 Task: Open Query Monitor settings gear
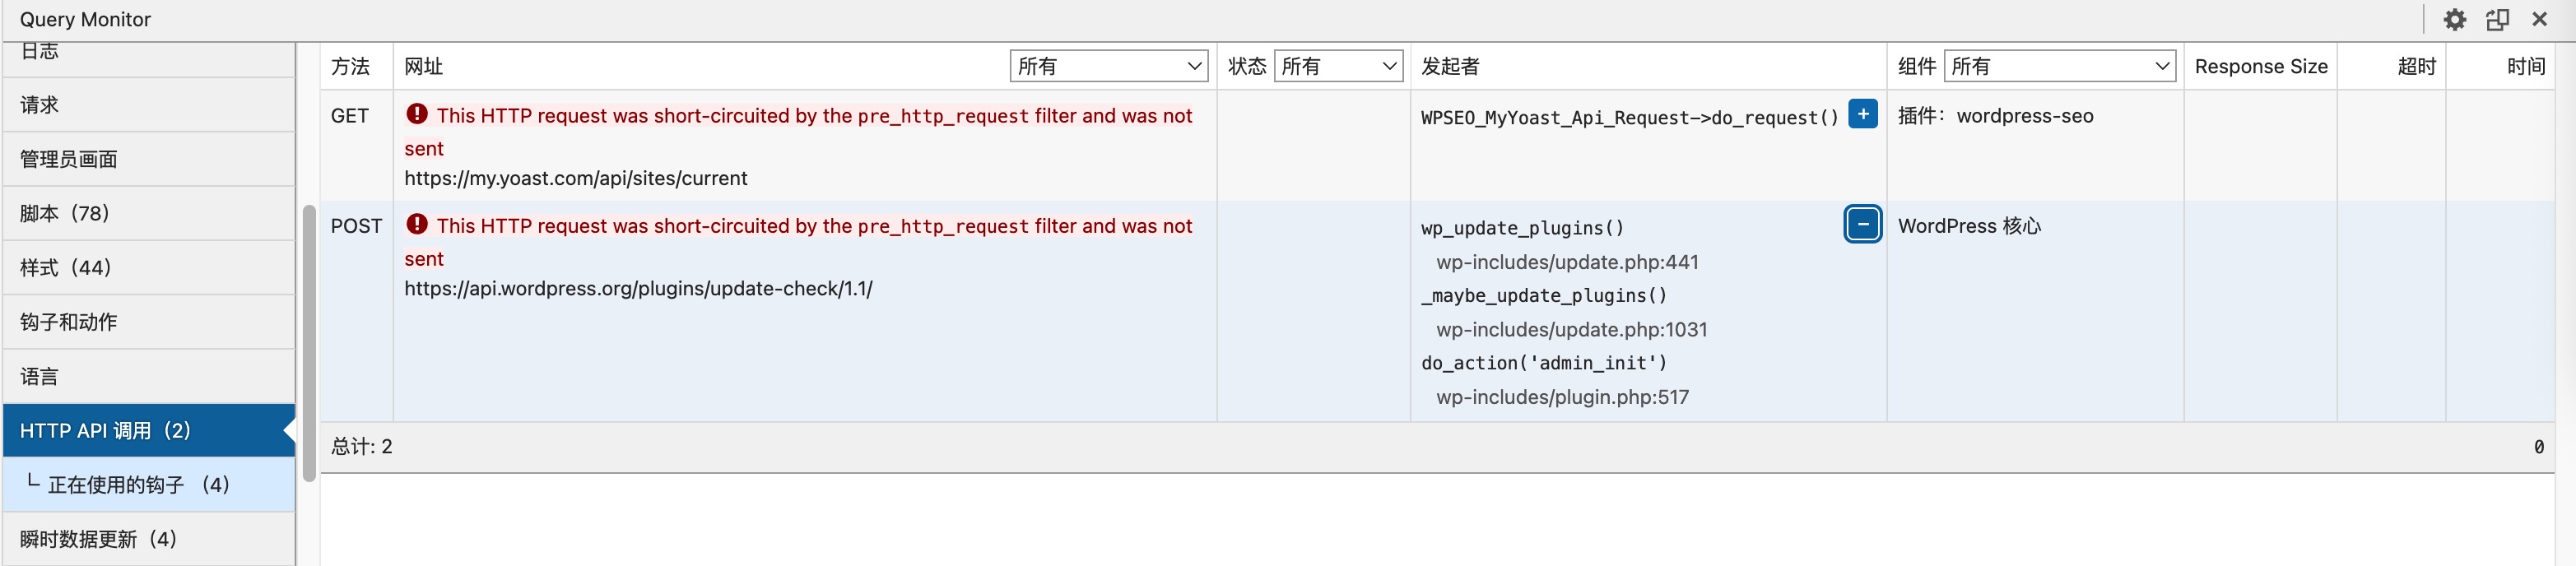[x=2454, y=20]
